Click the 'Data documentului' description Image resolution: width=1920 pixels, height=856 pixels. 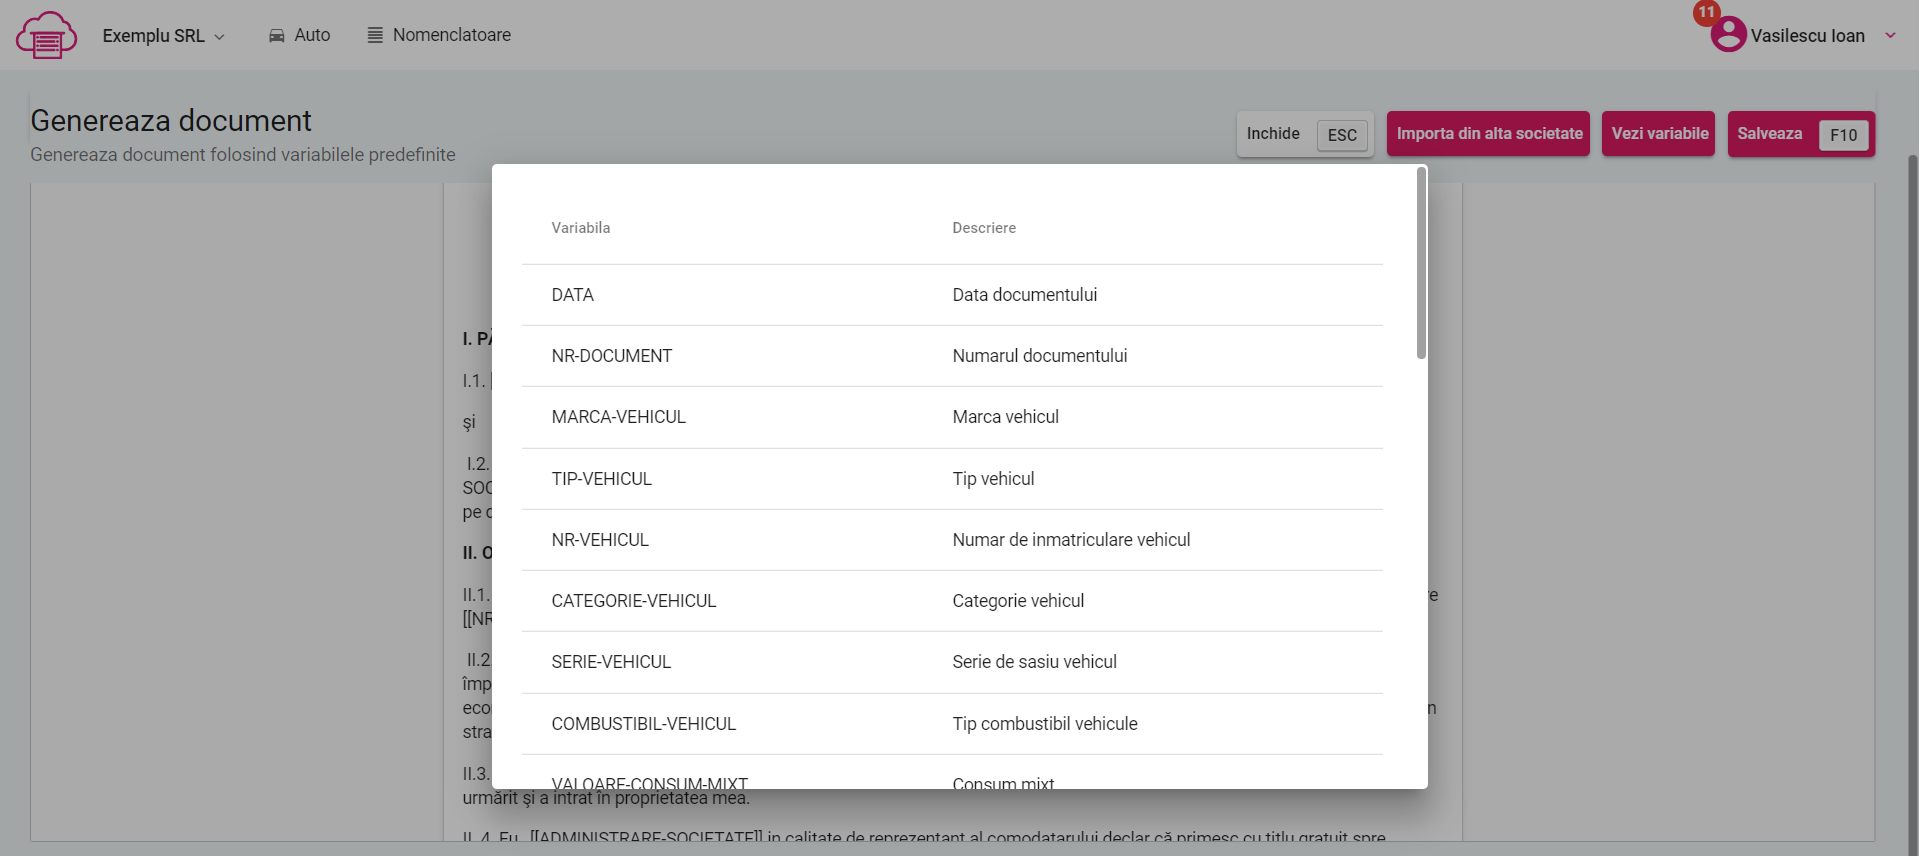pos(1025,295)
